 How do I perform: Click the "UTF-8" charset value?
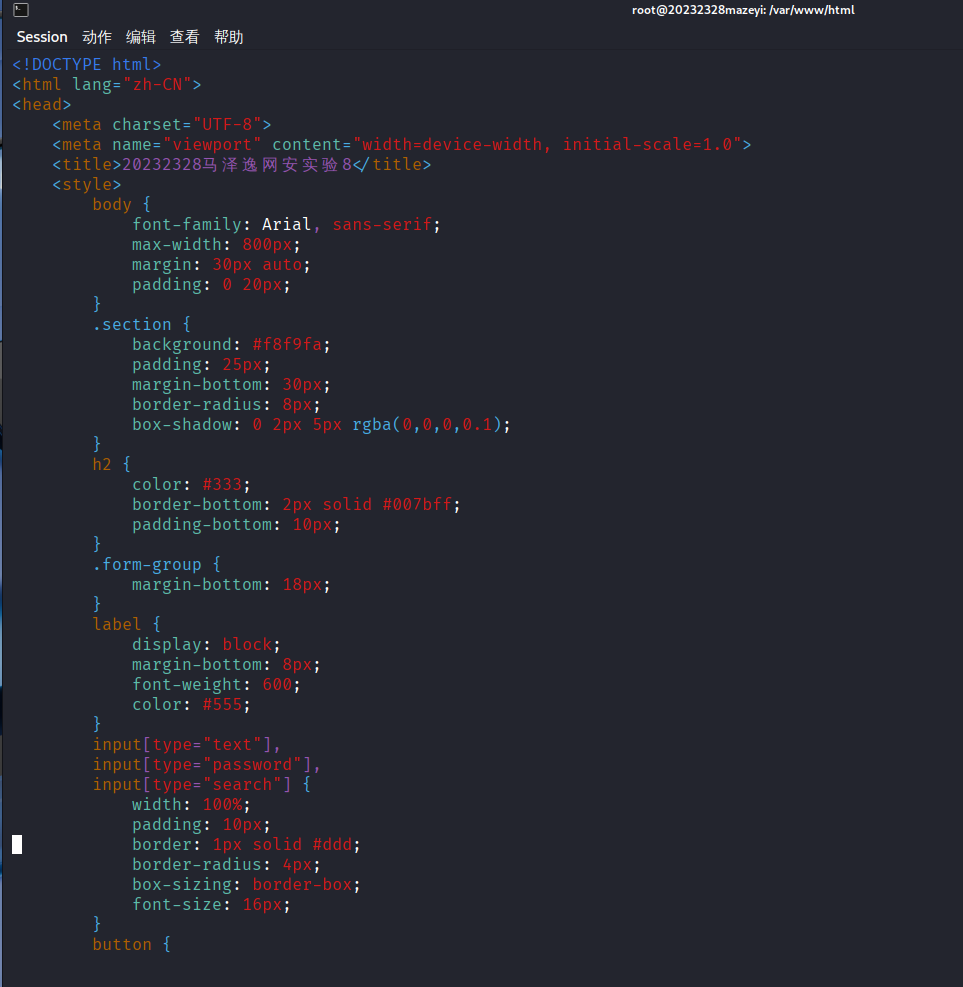[x=227, y=125]
